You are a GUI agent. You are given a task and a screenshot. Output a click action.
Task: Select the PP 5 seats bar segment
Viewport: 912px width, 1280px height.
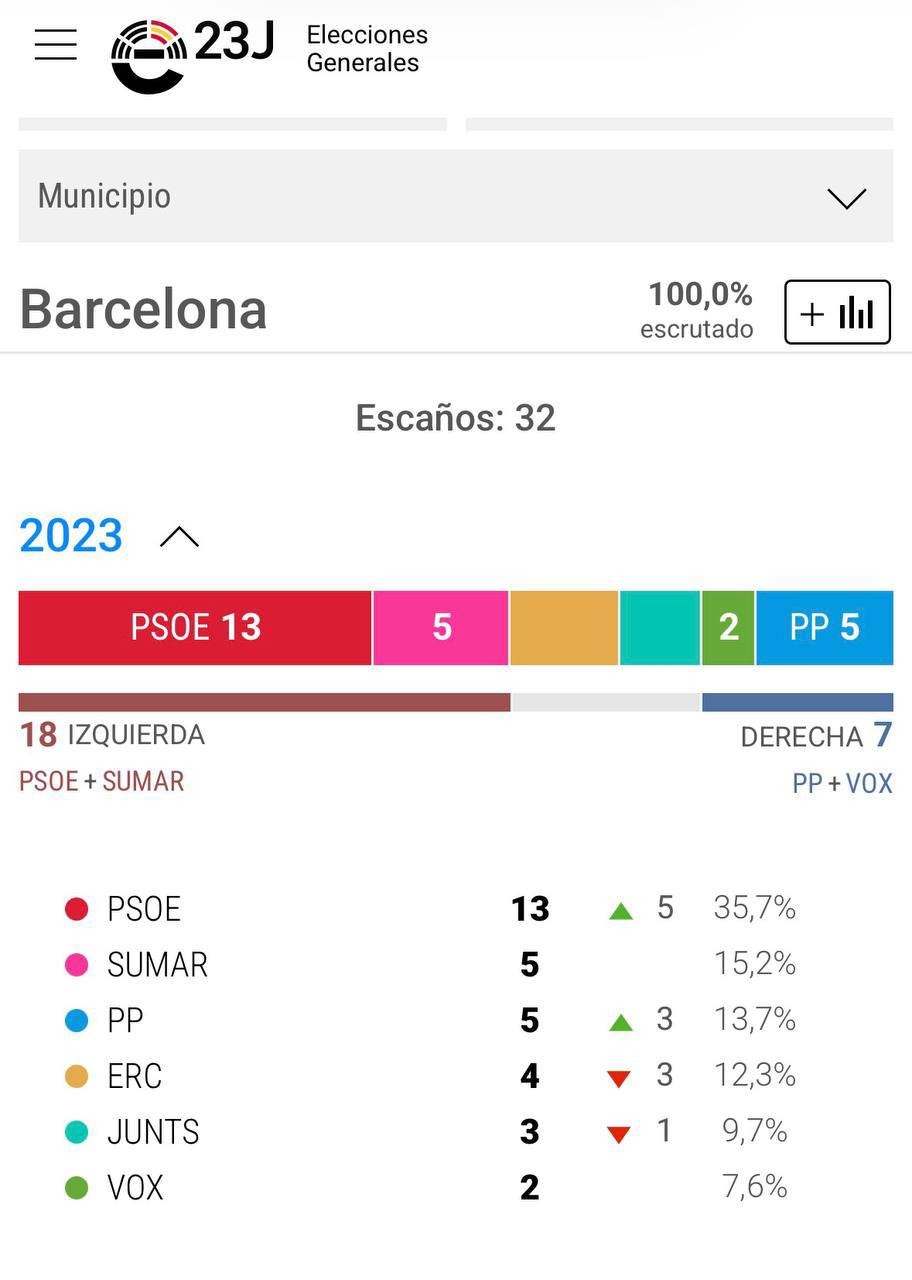coord(824,628)
